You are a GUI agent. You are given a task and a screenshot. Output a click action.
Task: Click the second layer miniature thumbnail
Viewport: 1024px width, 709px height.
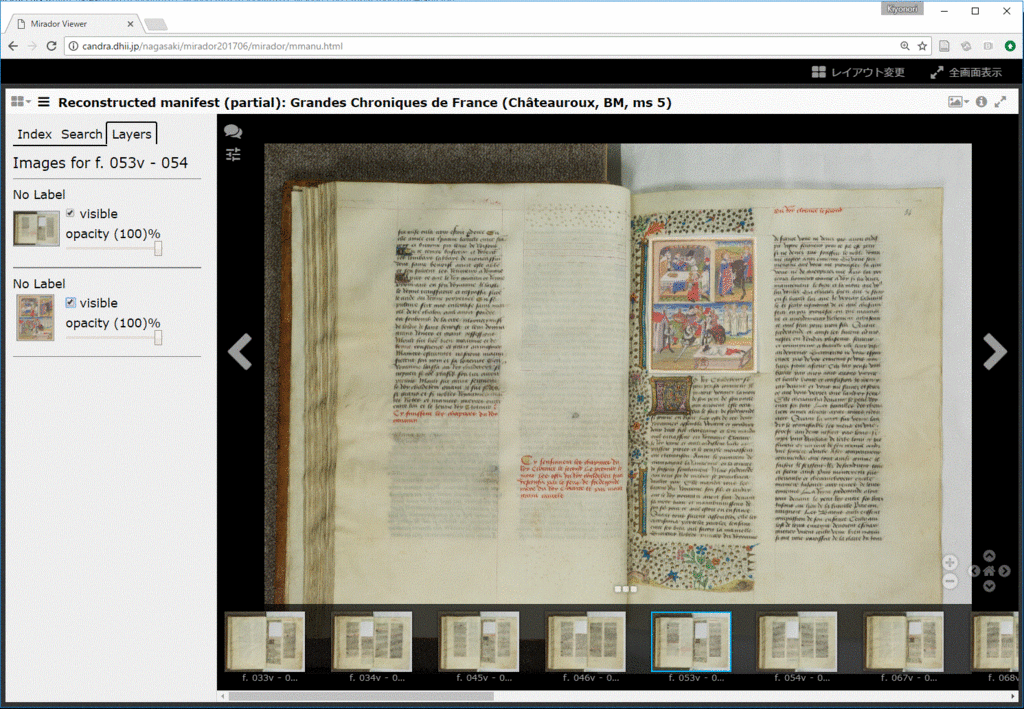pos(35,317)
